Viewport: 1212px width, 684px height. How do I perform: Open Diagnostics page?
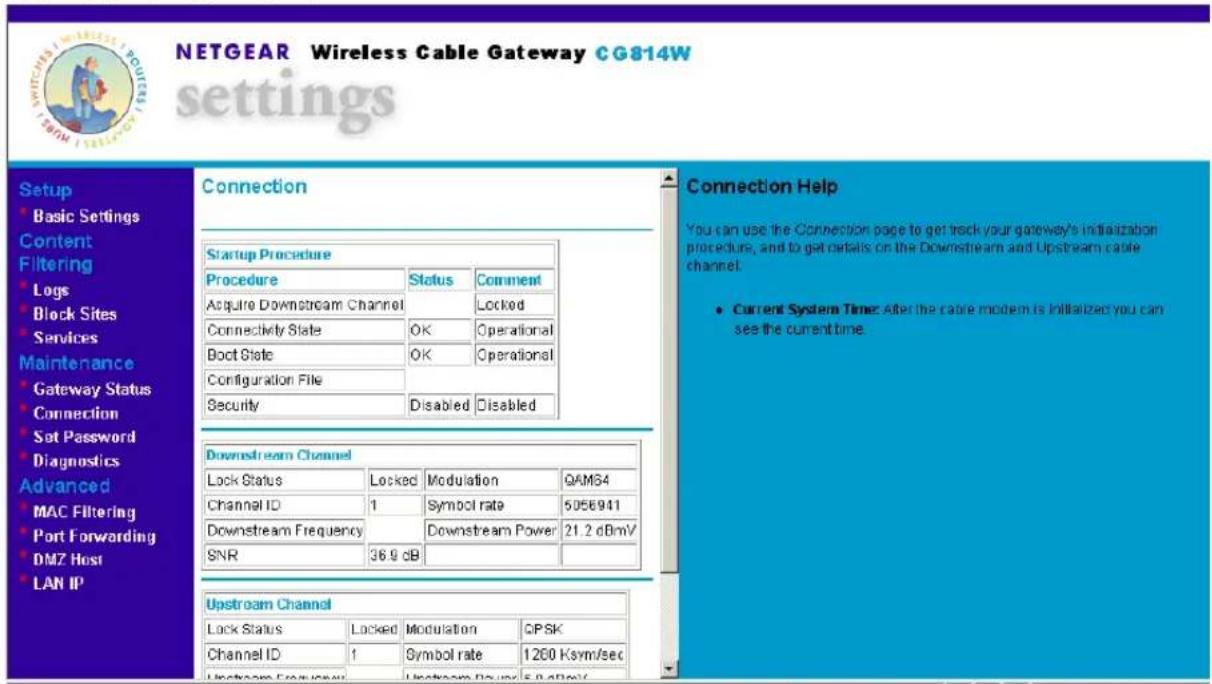(x=76, y=461)
